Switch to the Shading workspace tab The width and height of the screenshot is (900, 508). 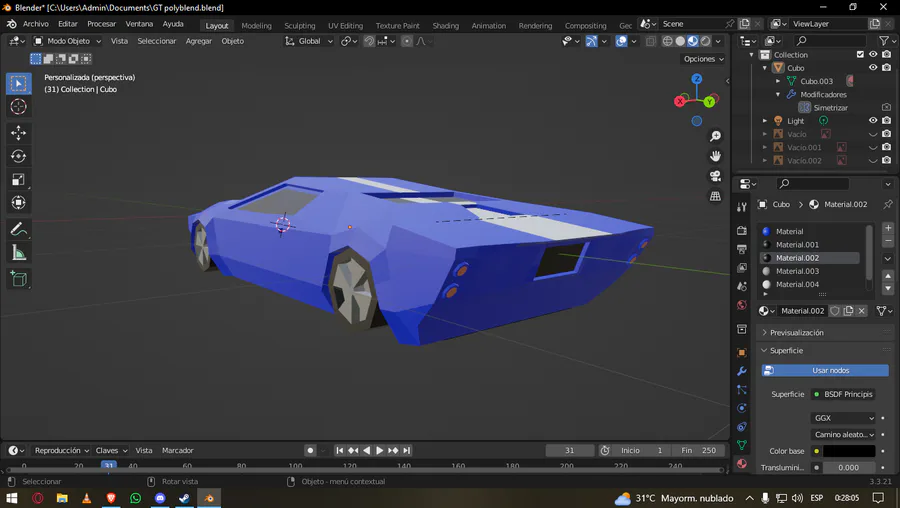click(445, 26)
